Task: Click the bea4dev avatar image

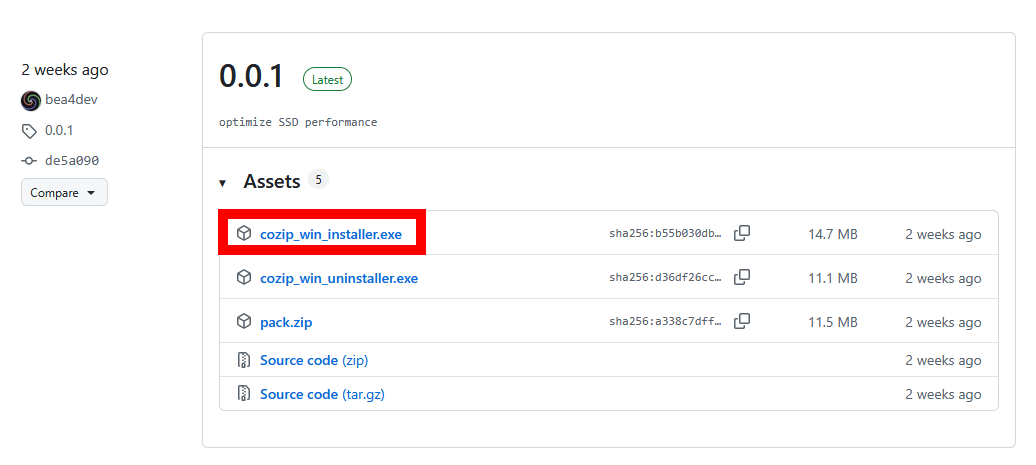Action: [30, 100]
